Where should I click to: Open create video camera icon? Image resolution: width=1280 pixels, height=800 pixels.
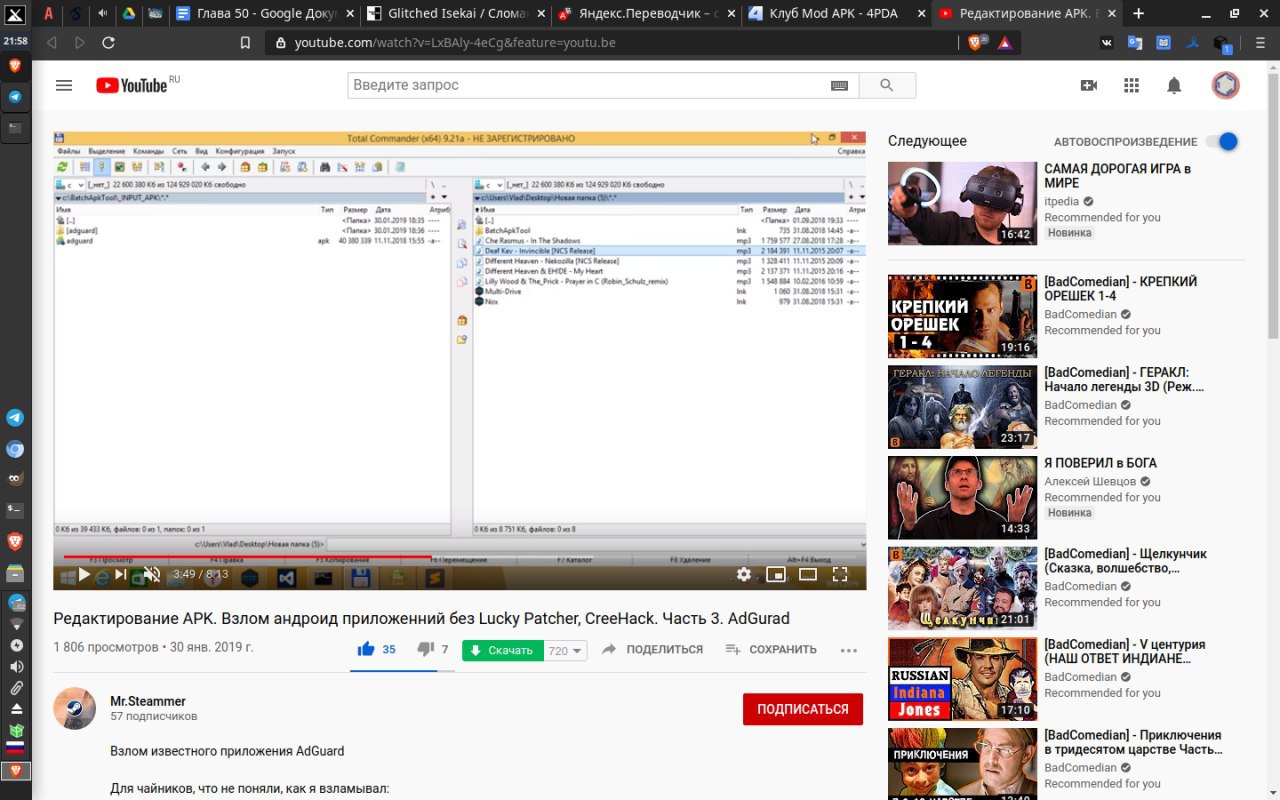[x=1089, y=85]
